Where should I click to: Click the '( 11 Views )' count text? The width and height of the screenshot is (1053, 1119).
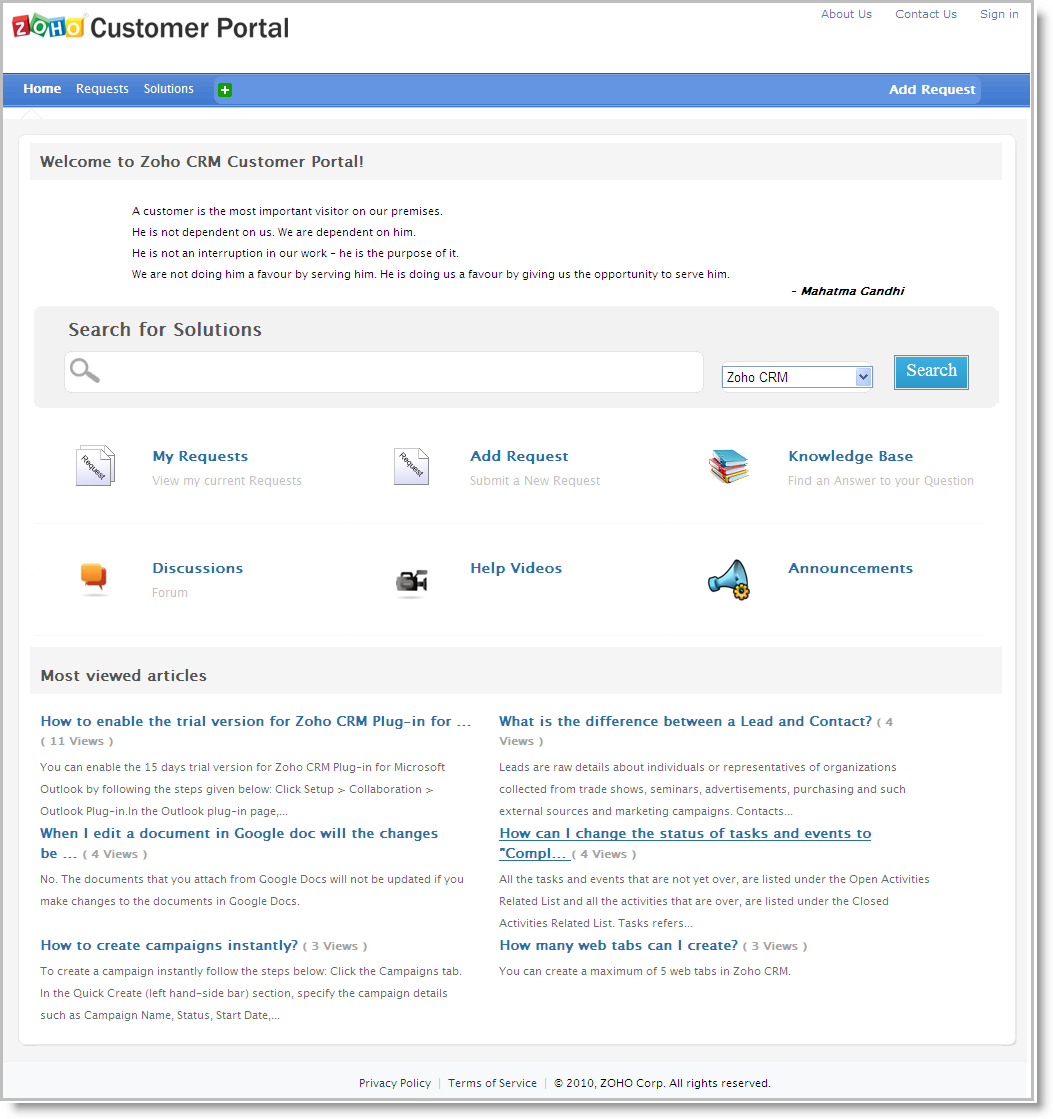point(77,741)
